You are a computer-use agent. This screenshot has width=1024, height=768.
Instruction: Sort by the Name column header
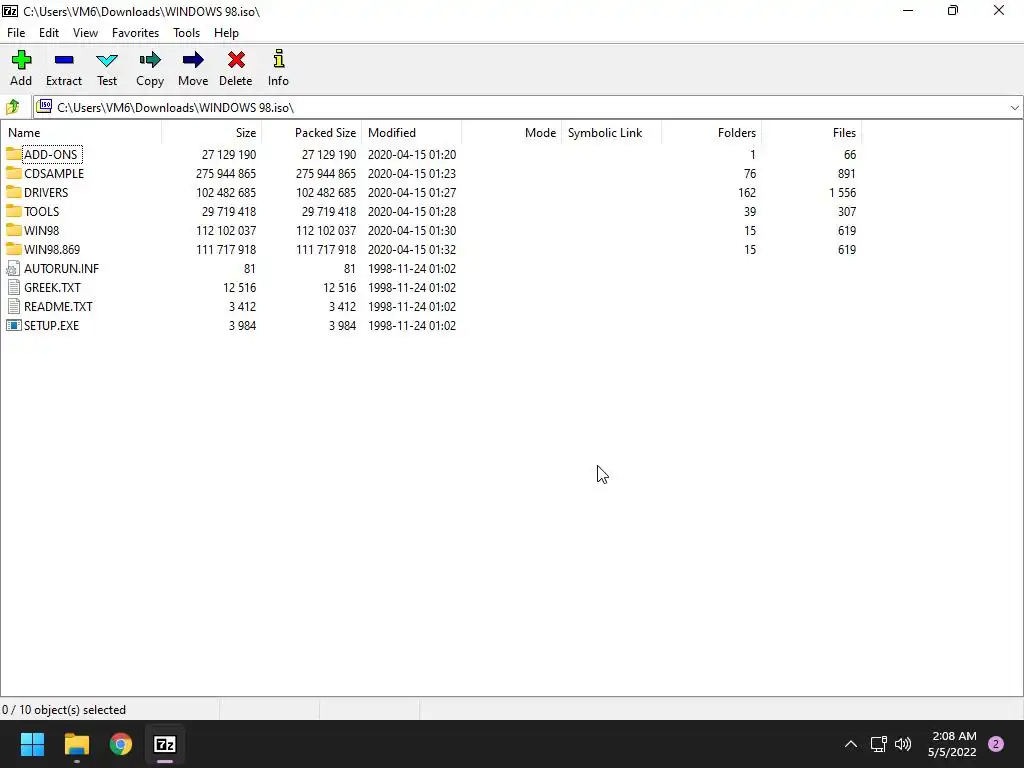coord(81,133)
